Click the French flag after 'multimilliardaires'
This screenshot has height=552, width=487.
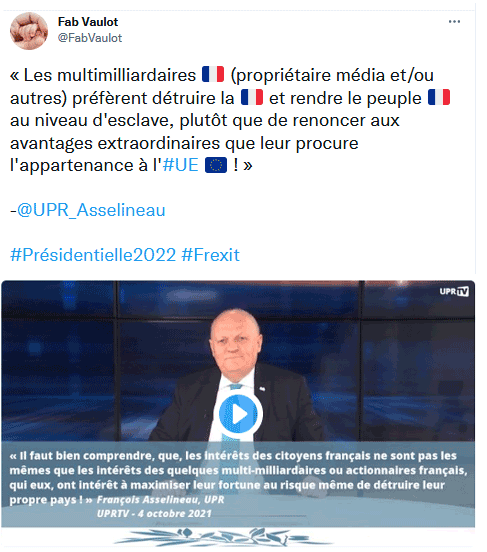[x=213, y=74]
